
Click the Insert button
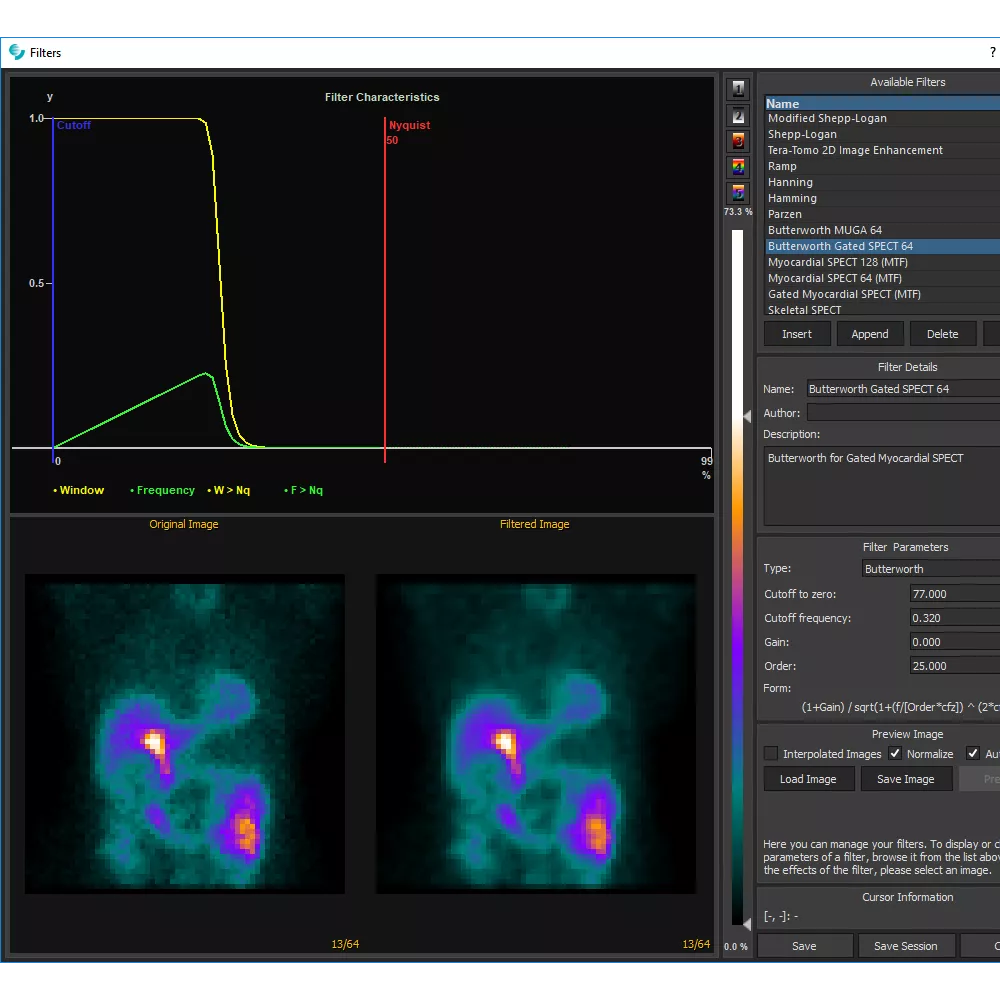point(797,334)
